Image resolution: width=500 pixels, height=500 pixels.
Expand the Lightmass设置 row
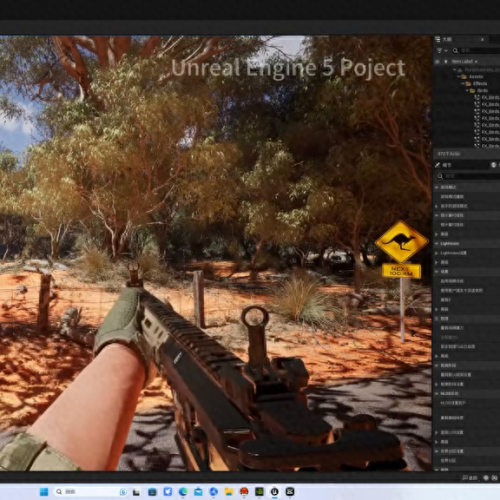(437, 253)
